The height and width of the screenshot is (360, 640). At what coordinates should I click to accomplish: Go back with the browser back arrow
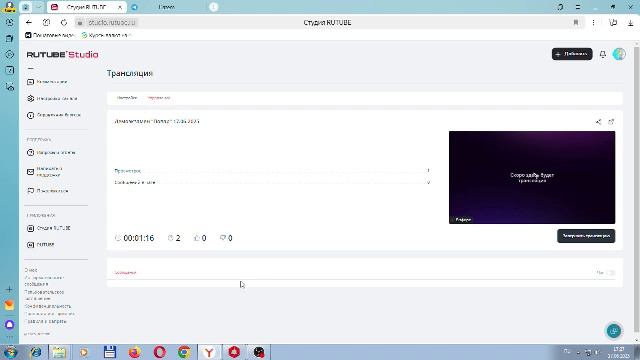pos(29,22)
